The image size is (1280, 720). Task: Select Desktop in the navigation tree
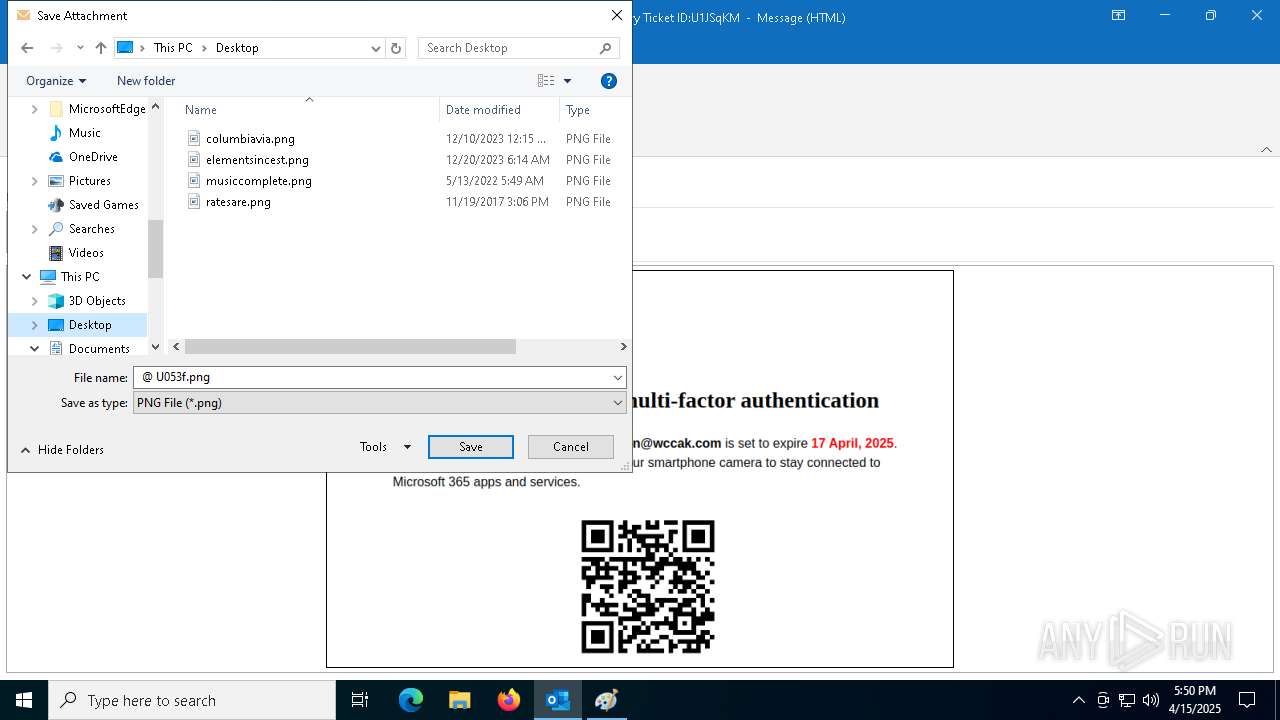point(90,325)
